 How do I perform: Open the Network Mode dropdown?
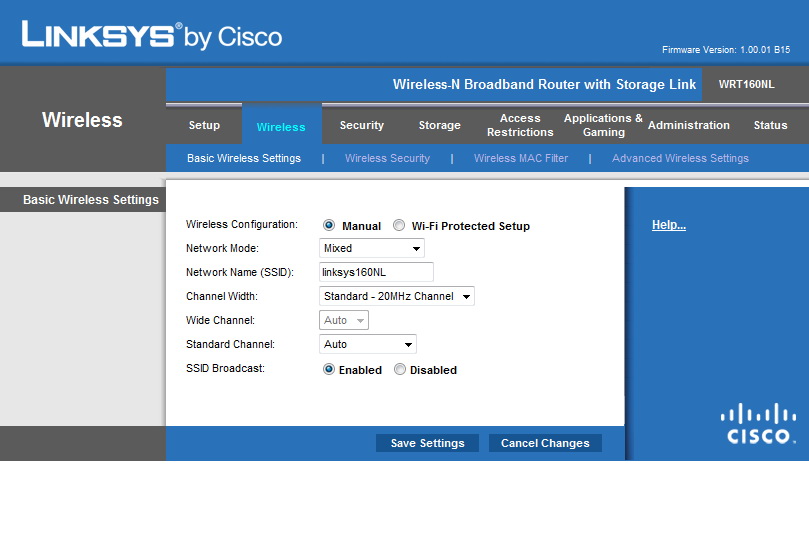click(x=372, y=248)
